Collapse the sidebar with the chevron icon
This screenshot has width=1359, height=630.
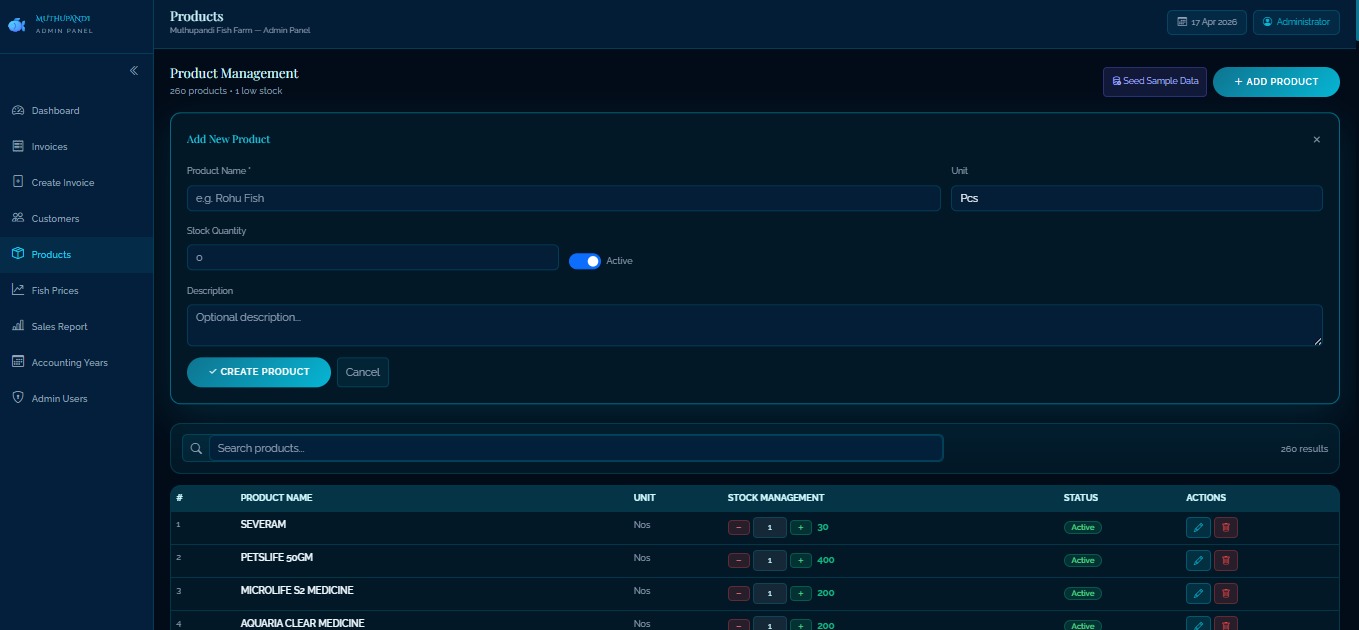click(x=134, y=70)
